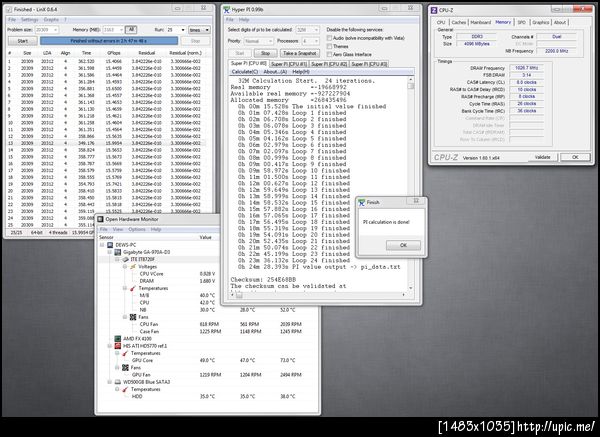Click the icon in the Finish dialog title
The width and height of the screenshot is (600, 437).
(362, 202)
